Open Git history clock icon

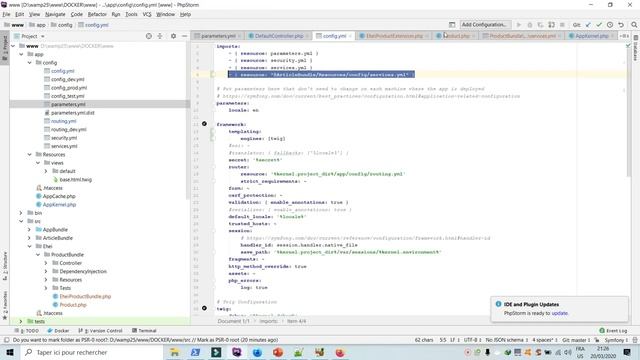tap(610, 25)
